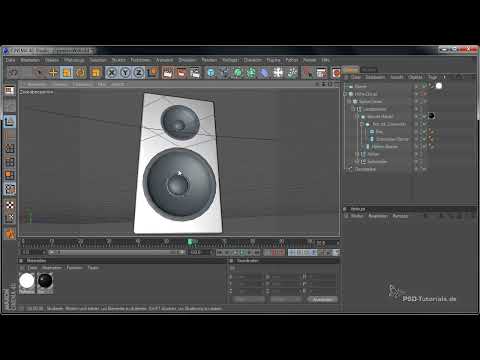Open the Funktionen menu

pos(140,60)
